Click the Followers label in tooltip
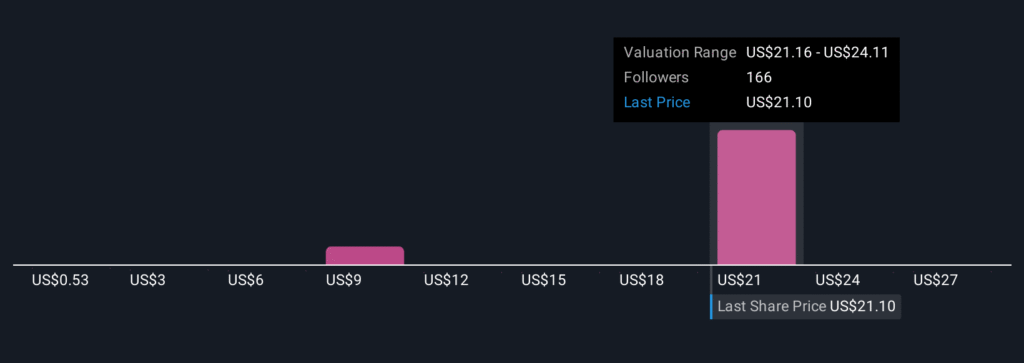Screen dimensions: 1024x363 pyautogui.click(x=656, y=78)
